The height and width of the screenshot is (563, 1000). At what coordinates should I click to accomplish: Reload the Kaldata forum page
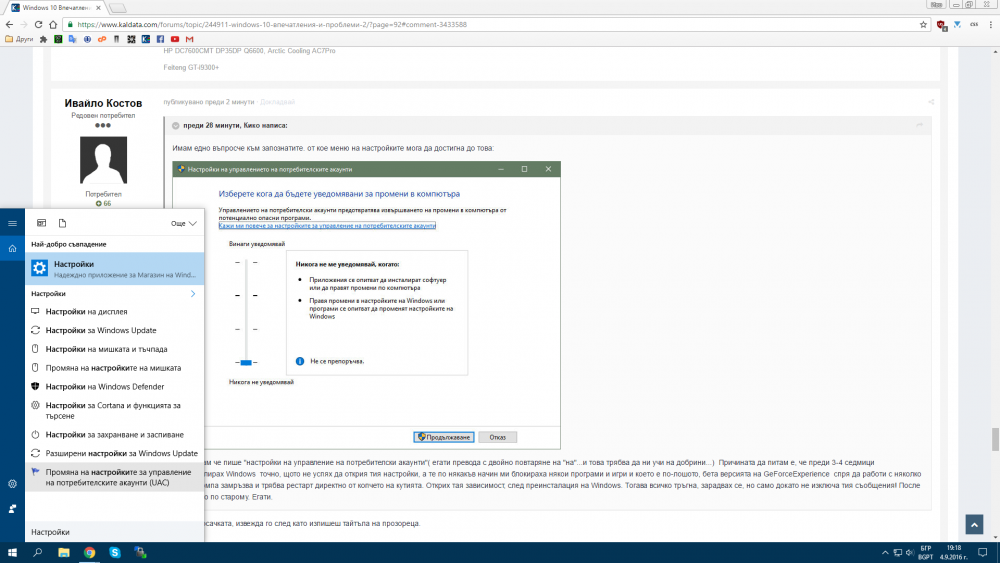pos(38,24)
